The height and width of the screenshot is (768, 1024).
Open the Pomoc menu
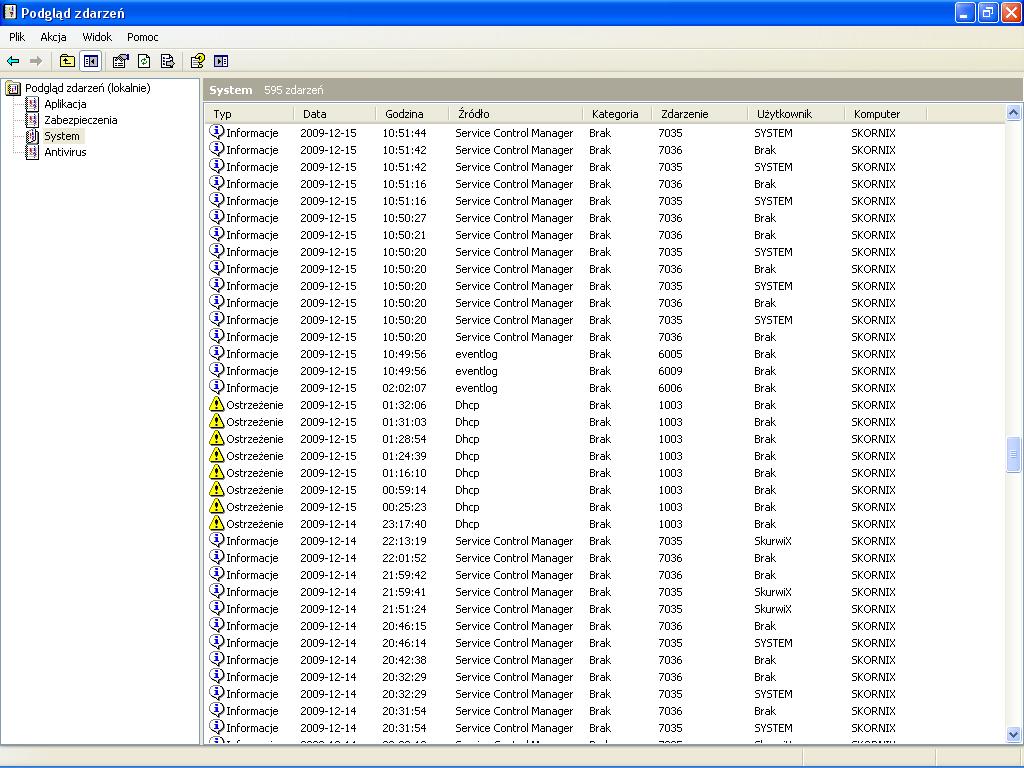coord(142,37)
